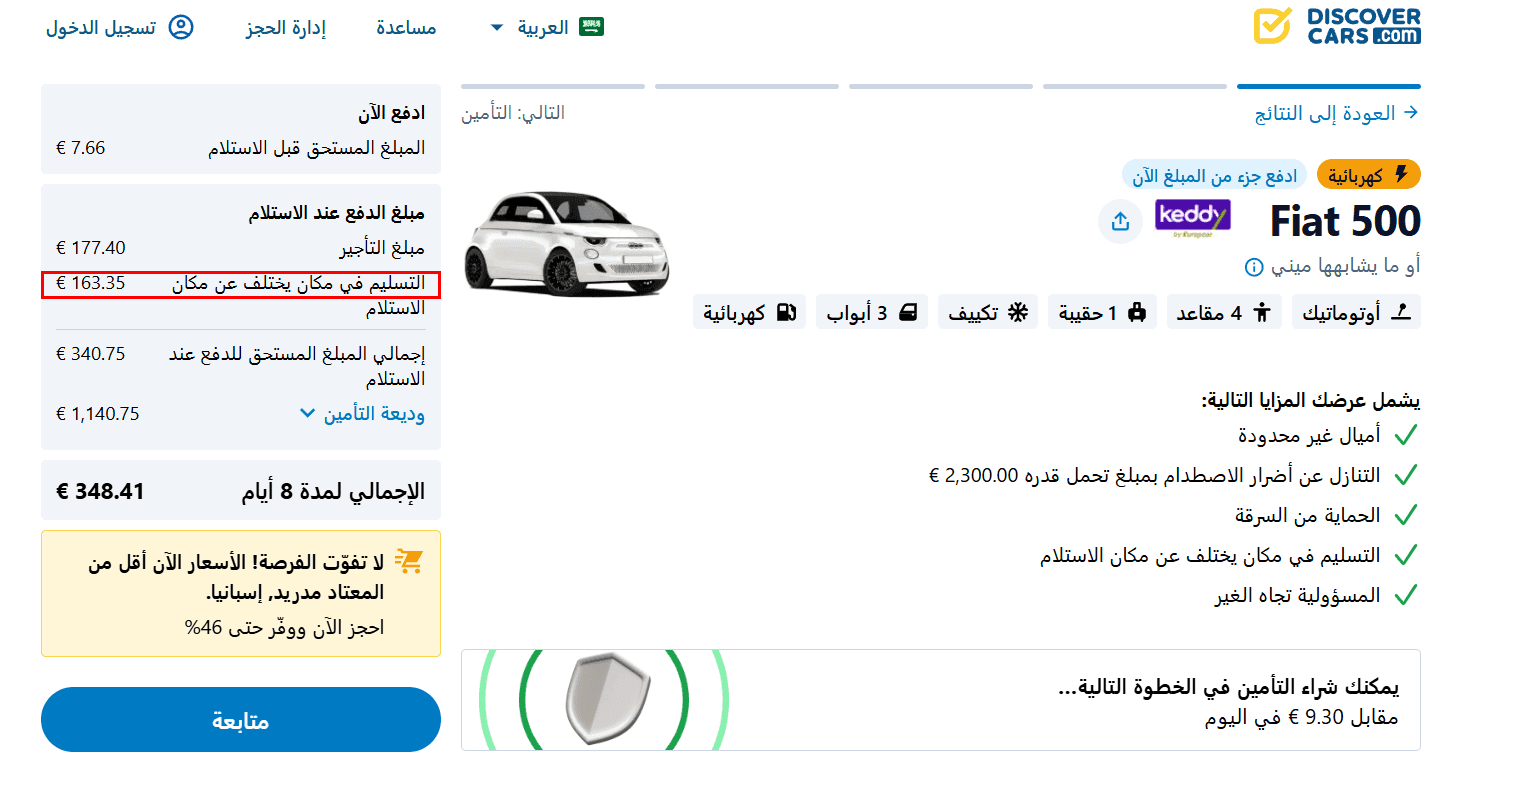
Task: Click the snowflake icon for تكييف
Action: pos(1018,312)
